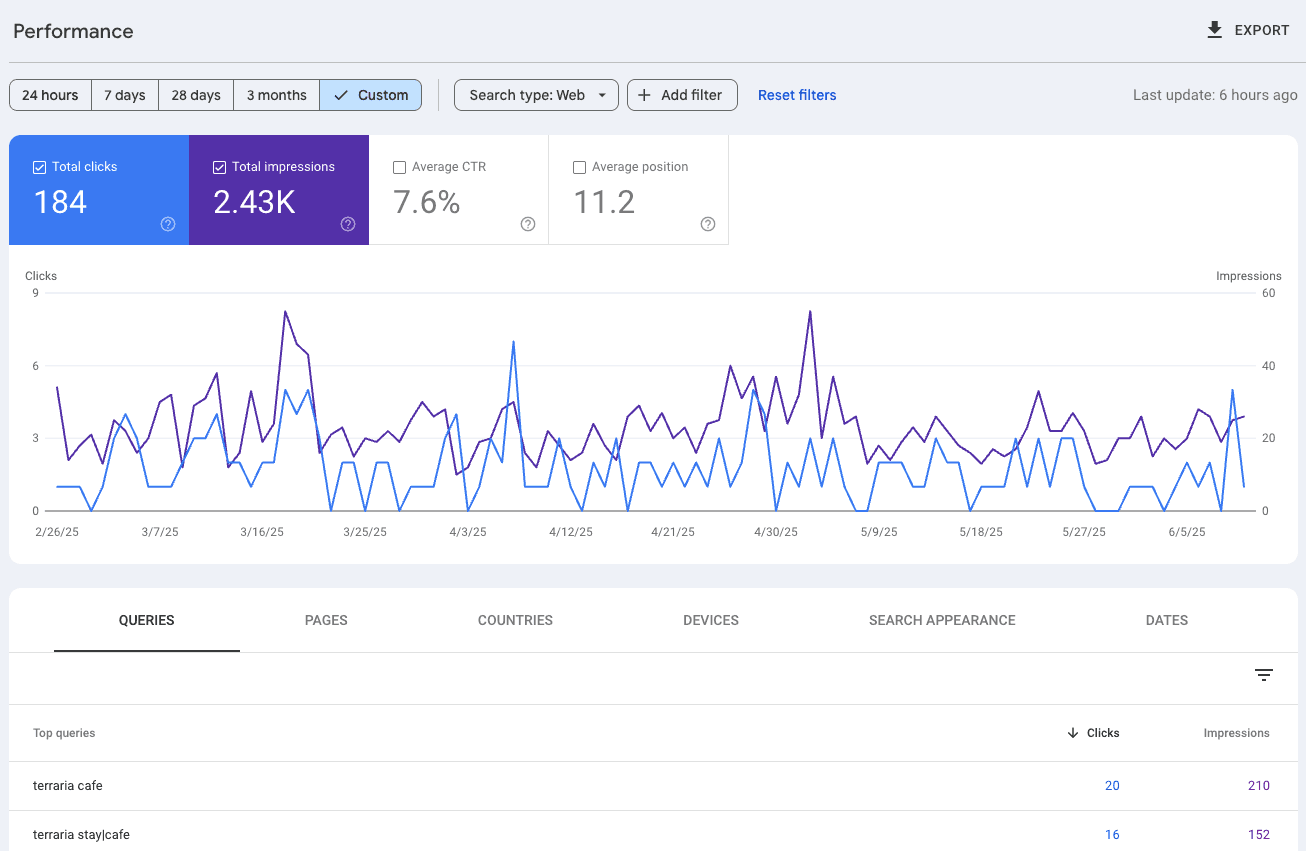The height and width of the screenshot is (851, 1306).
Task: Click the 3/16/25 date label on chart
Action: 262,532
